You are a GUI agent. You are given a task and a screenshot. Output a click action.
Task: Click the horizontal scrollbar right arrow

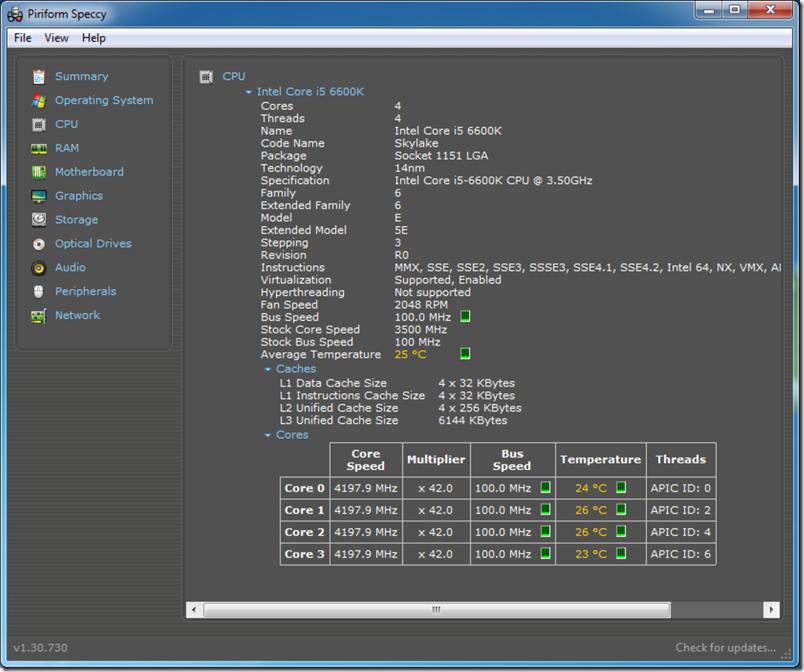(771, 609)
